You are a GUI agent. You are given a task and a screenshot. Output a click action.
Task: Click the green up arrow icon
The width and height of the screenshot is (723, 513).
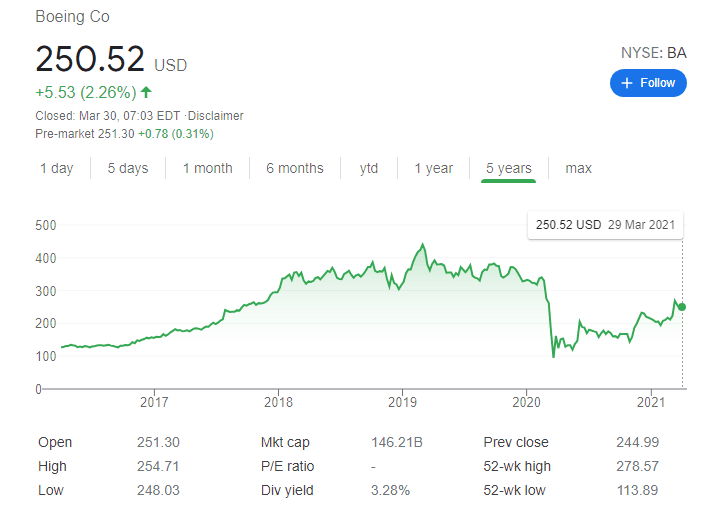[147, 93]
